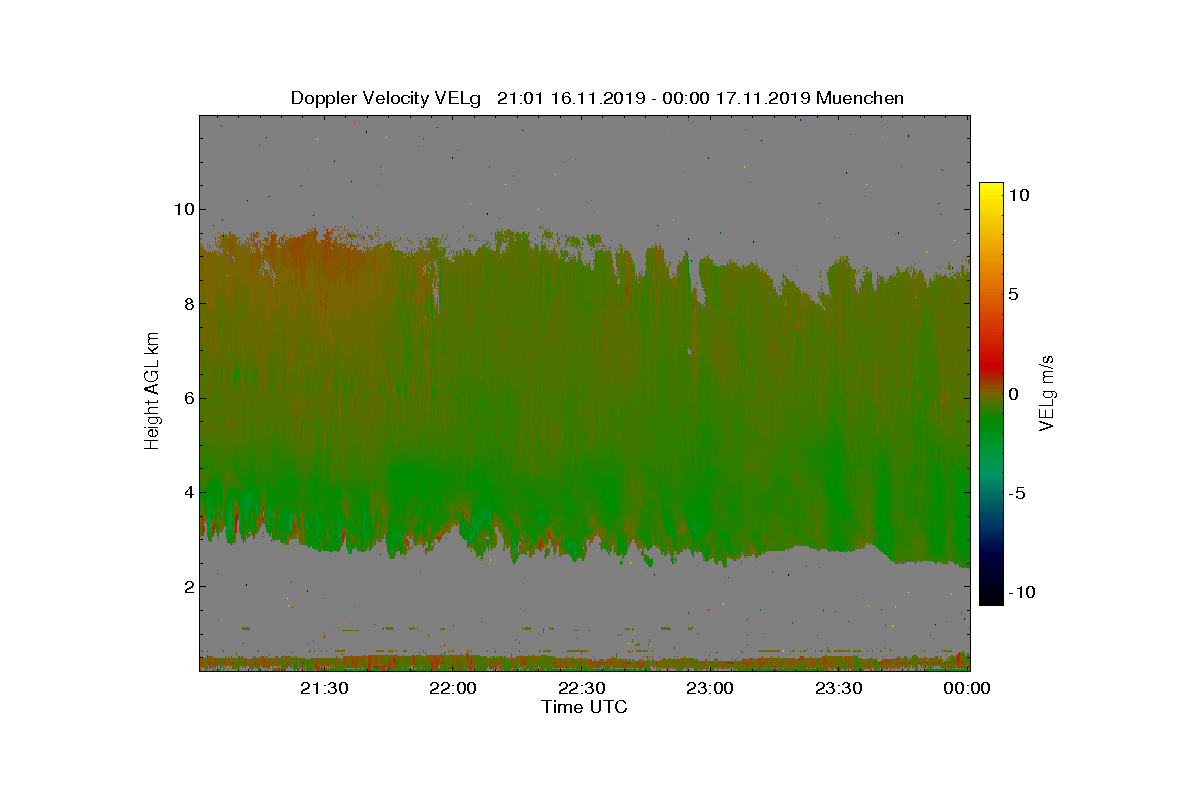1200x800 pixels.
Task: Click the height label '6' on y-axis
Action: click(188, 398)
